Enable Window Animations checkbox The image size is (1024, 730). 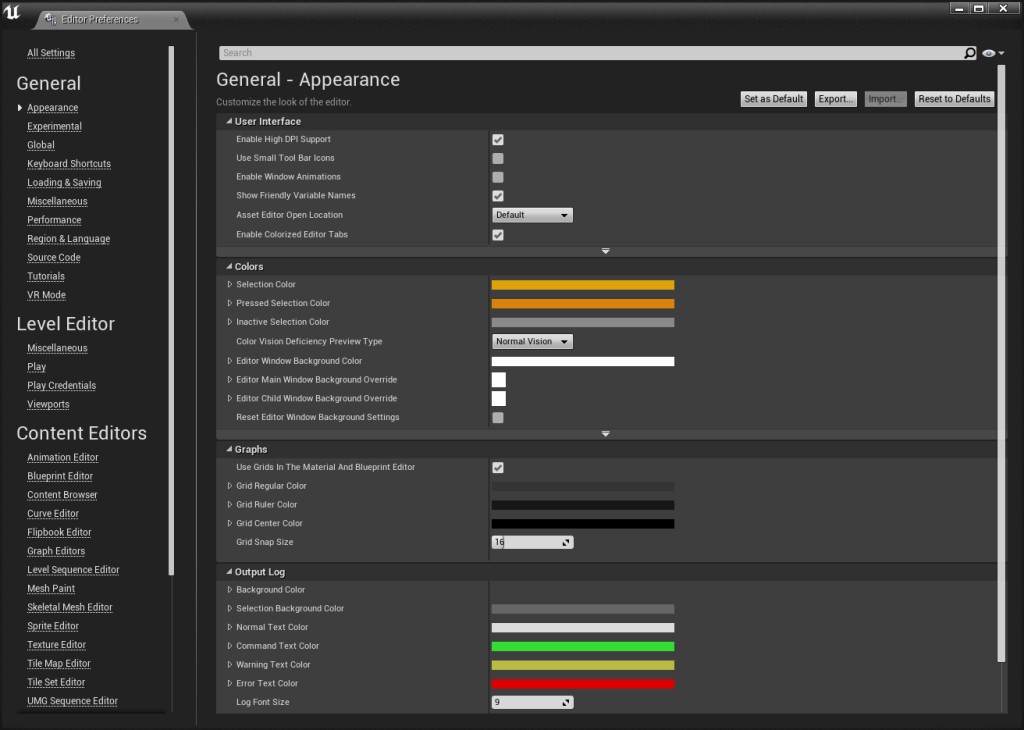click(498, 177)
